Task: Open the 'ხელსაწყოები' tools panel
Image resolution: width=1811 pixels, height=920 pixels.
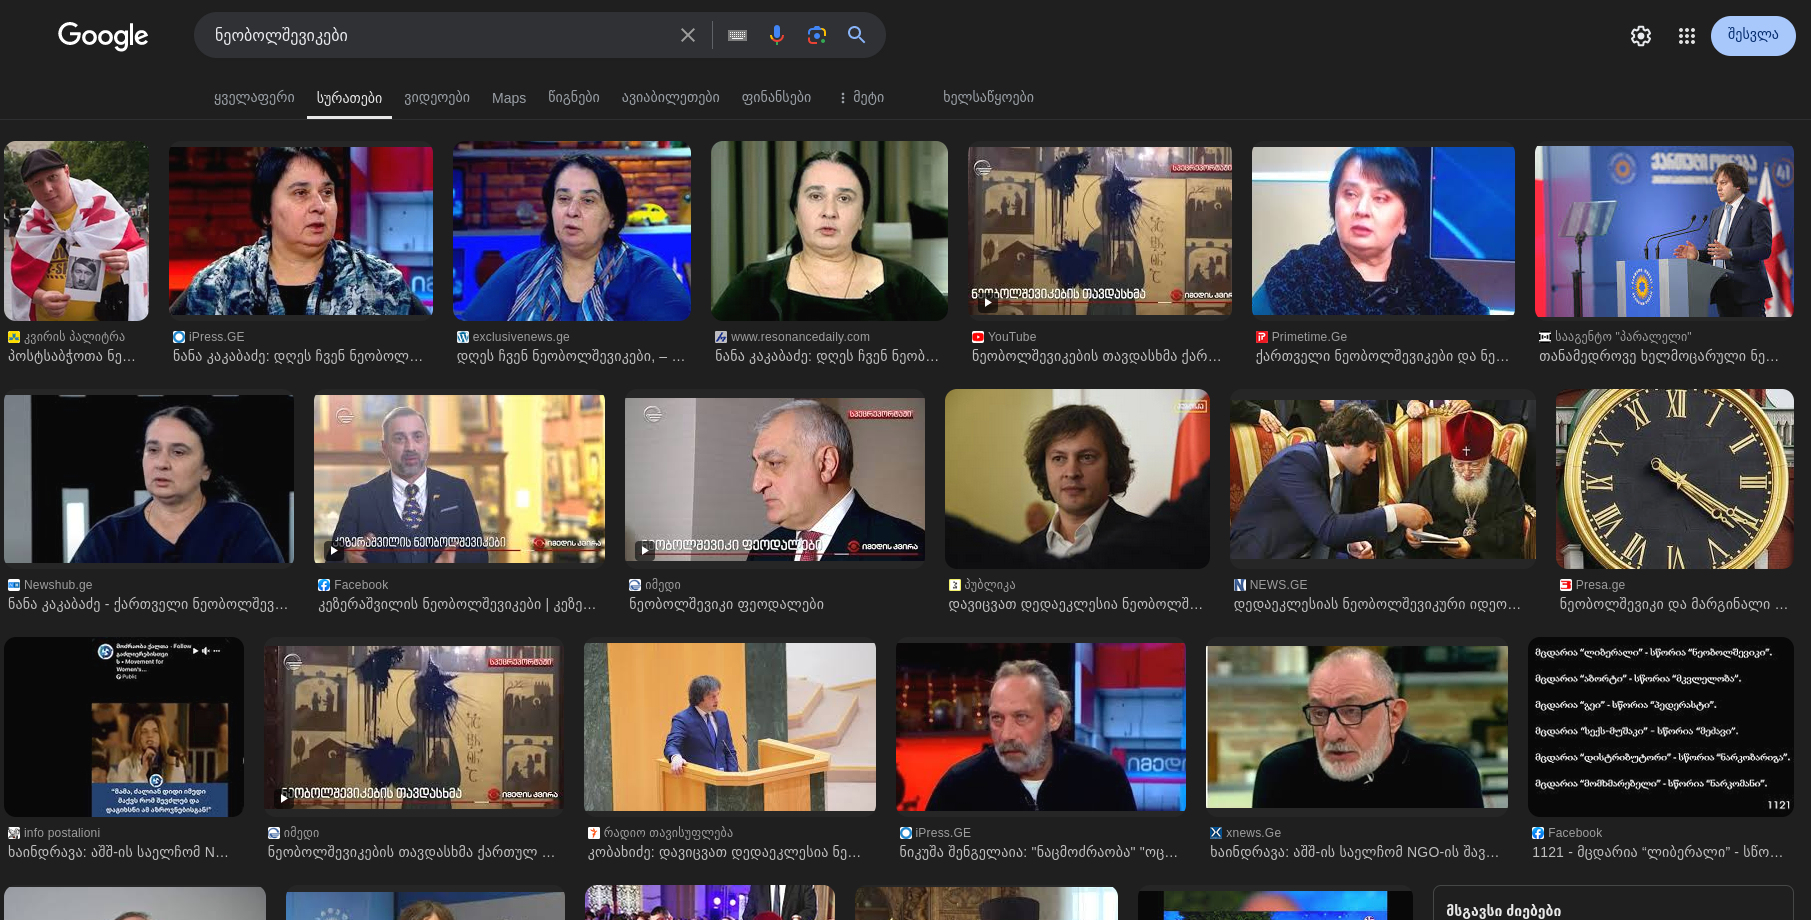Action: [988, 97]
